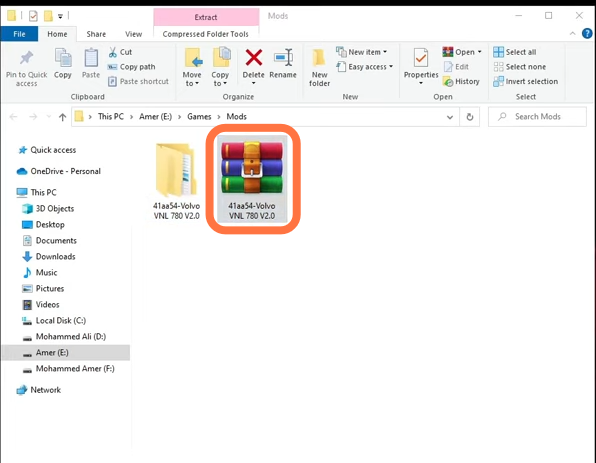Click the Search Mods field
596x463 pixels.
537,117
